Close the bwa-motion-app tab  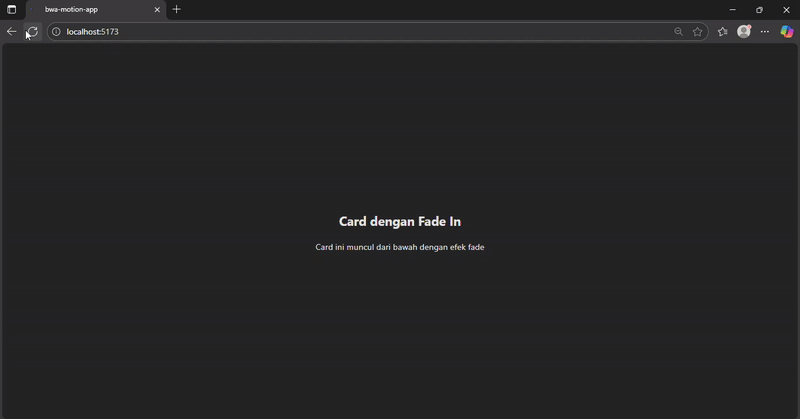(157, 10)
